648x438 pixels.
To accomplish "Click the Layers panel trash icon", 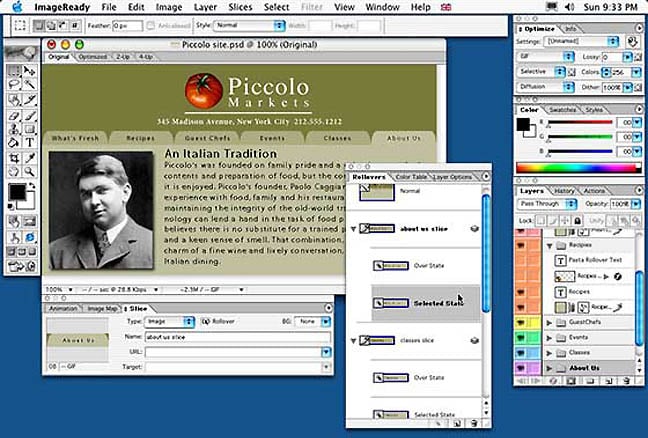I will pyautogui.click(x=627, y=381).
